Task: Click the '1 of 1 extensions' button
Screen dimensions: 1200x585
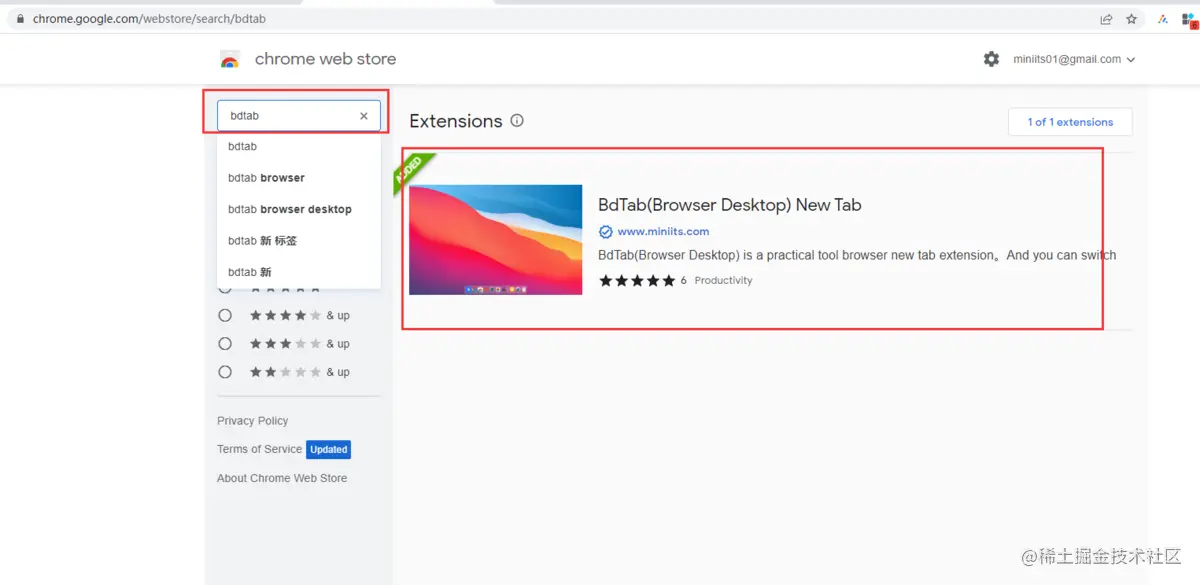Action: point(1070,122)
